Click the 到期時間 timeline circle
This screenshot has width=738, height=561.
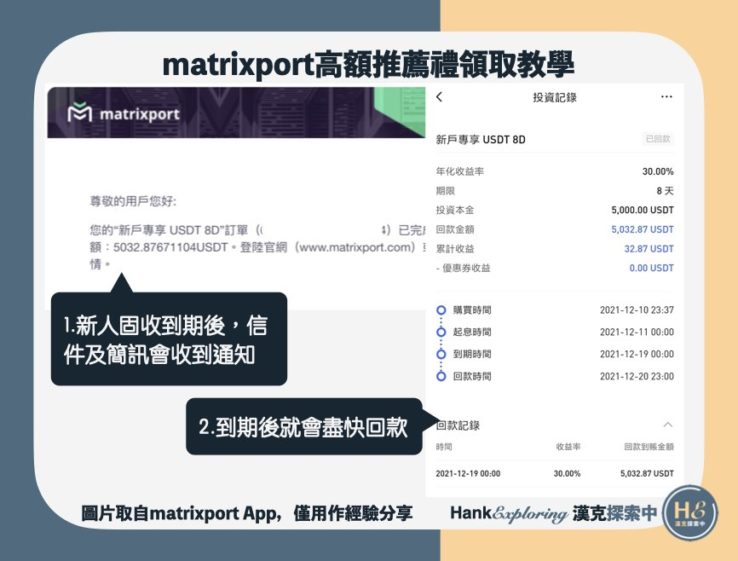(x=441, y=354)
